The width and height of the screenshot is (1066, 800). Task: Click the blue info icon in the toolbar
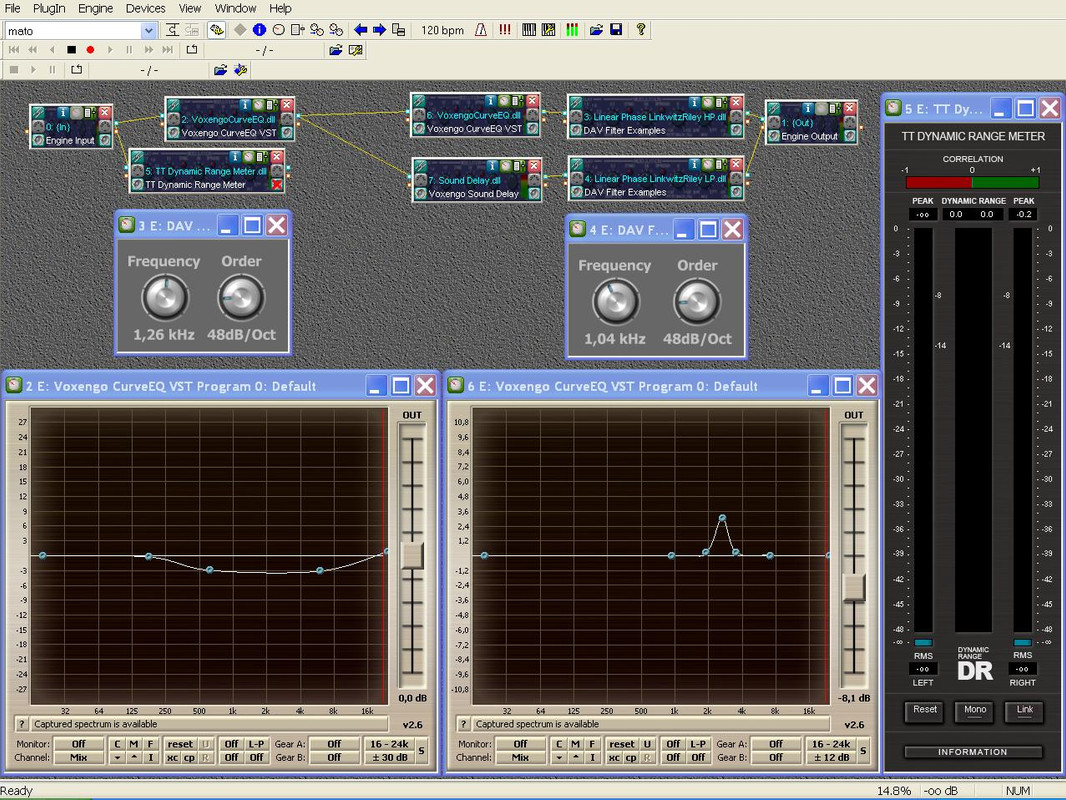[x=259, y=30]
